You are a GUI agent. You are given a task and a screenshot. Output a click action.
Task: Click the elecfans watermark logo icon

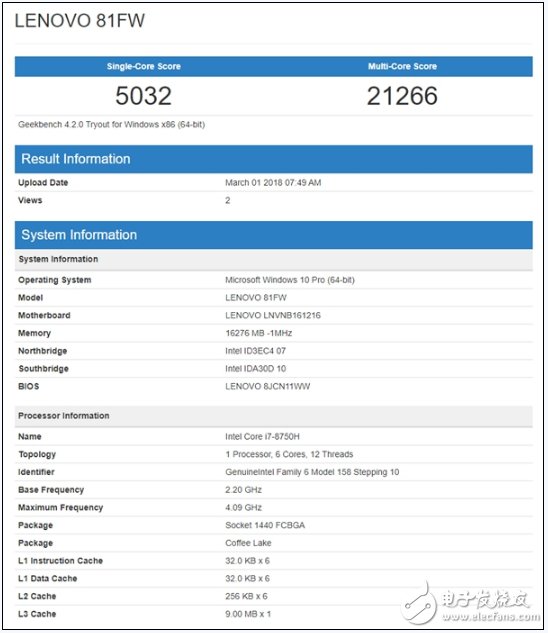(419, 604)
